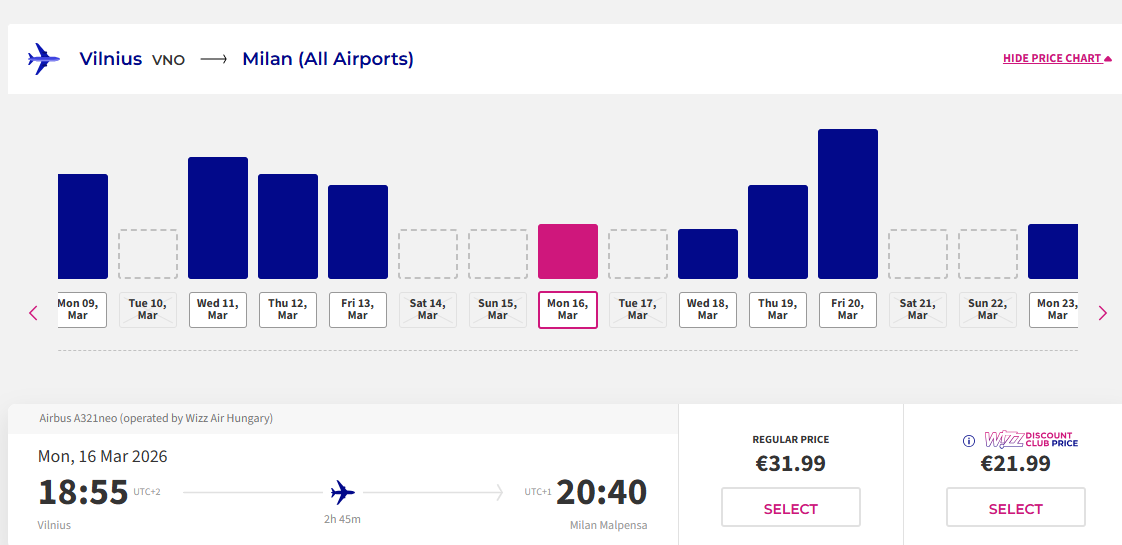Click the airplane icon beside Vilnius
The width and height of the screenshot is (1122, 545).
(x=44, y=59)
